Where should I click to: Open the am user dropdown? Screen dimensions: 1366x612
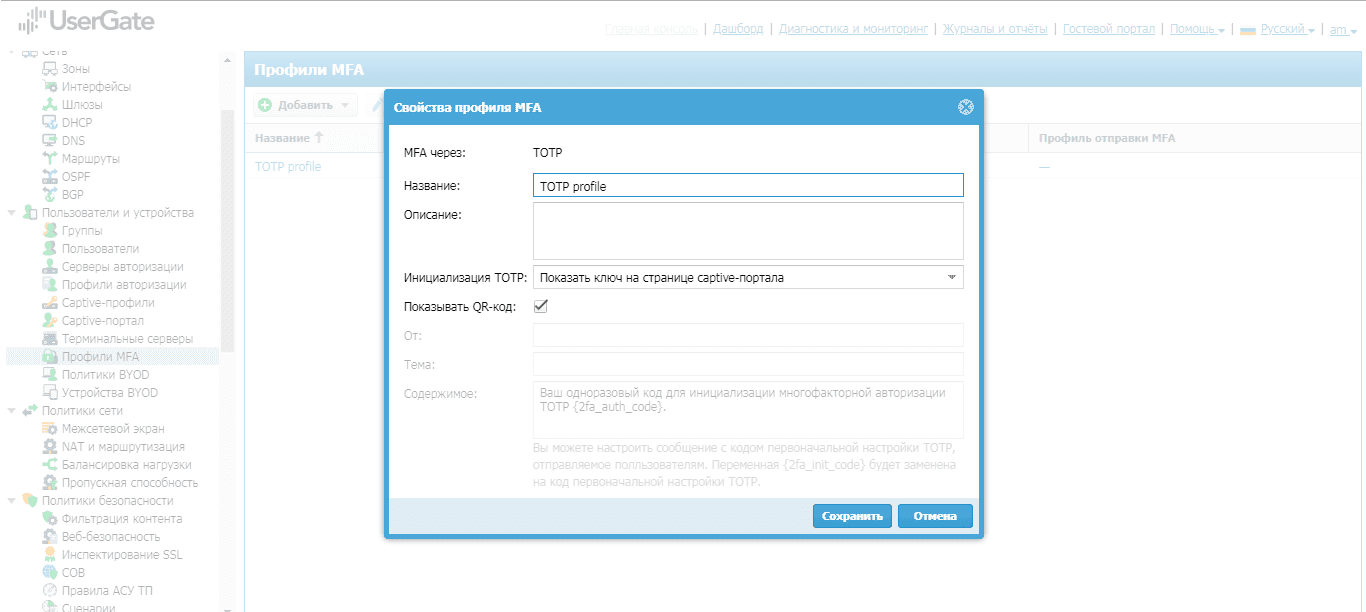pyautogui.click(x=1343, y=29)
